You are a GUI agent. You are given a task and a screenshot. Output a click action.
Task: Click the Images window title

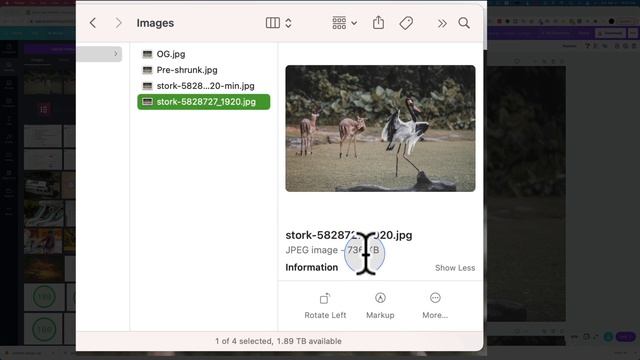(x=155, y=23)
